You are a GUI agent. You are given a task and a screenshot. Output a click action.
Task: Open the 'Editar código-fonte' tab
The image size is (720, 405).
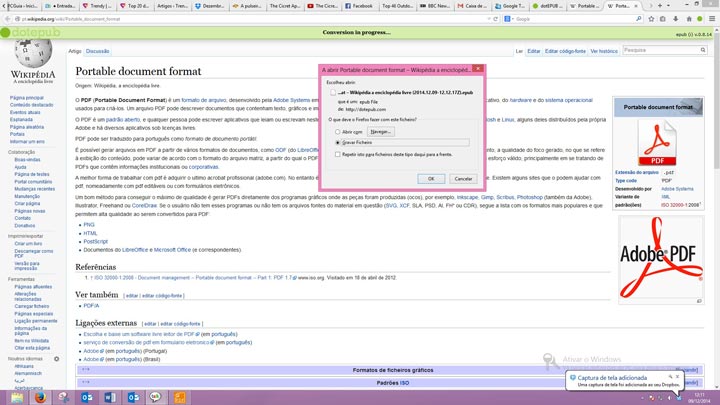click(x=565, y=51)
